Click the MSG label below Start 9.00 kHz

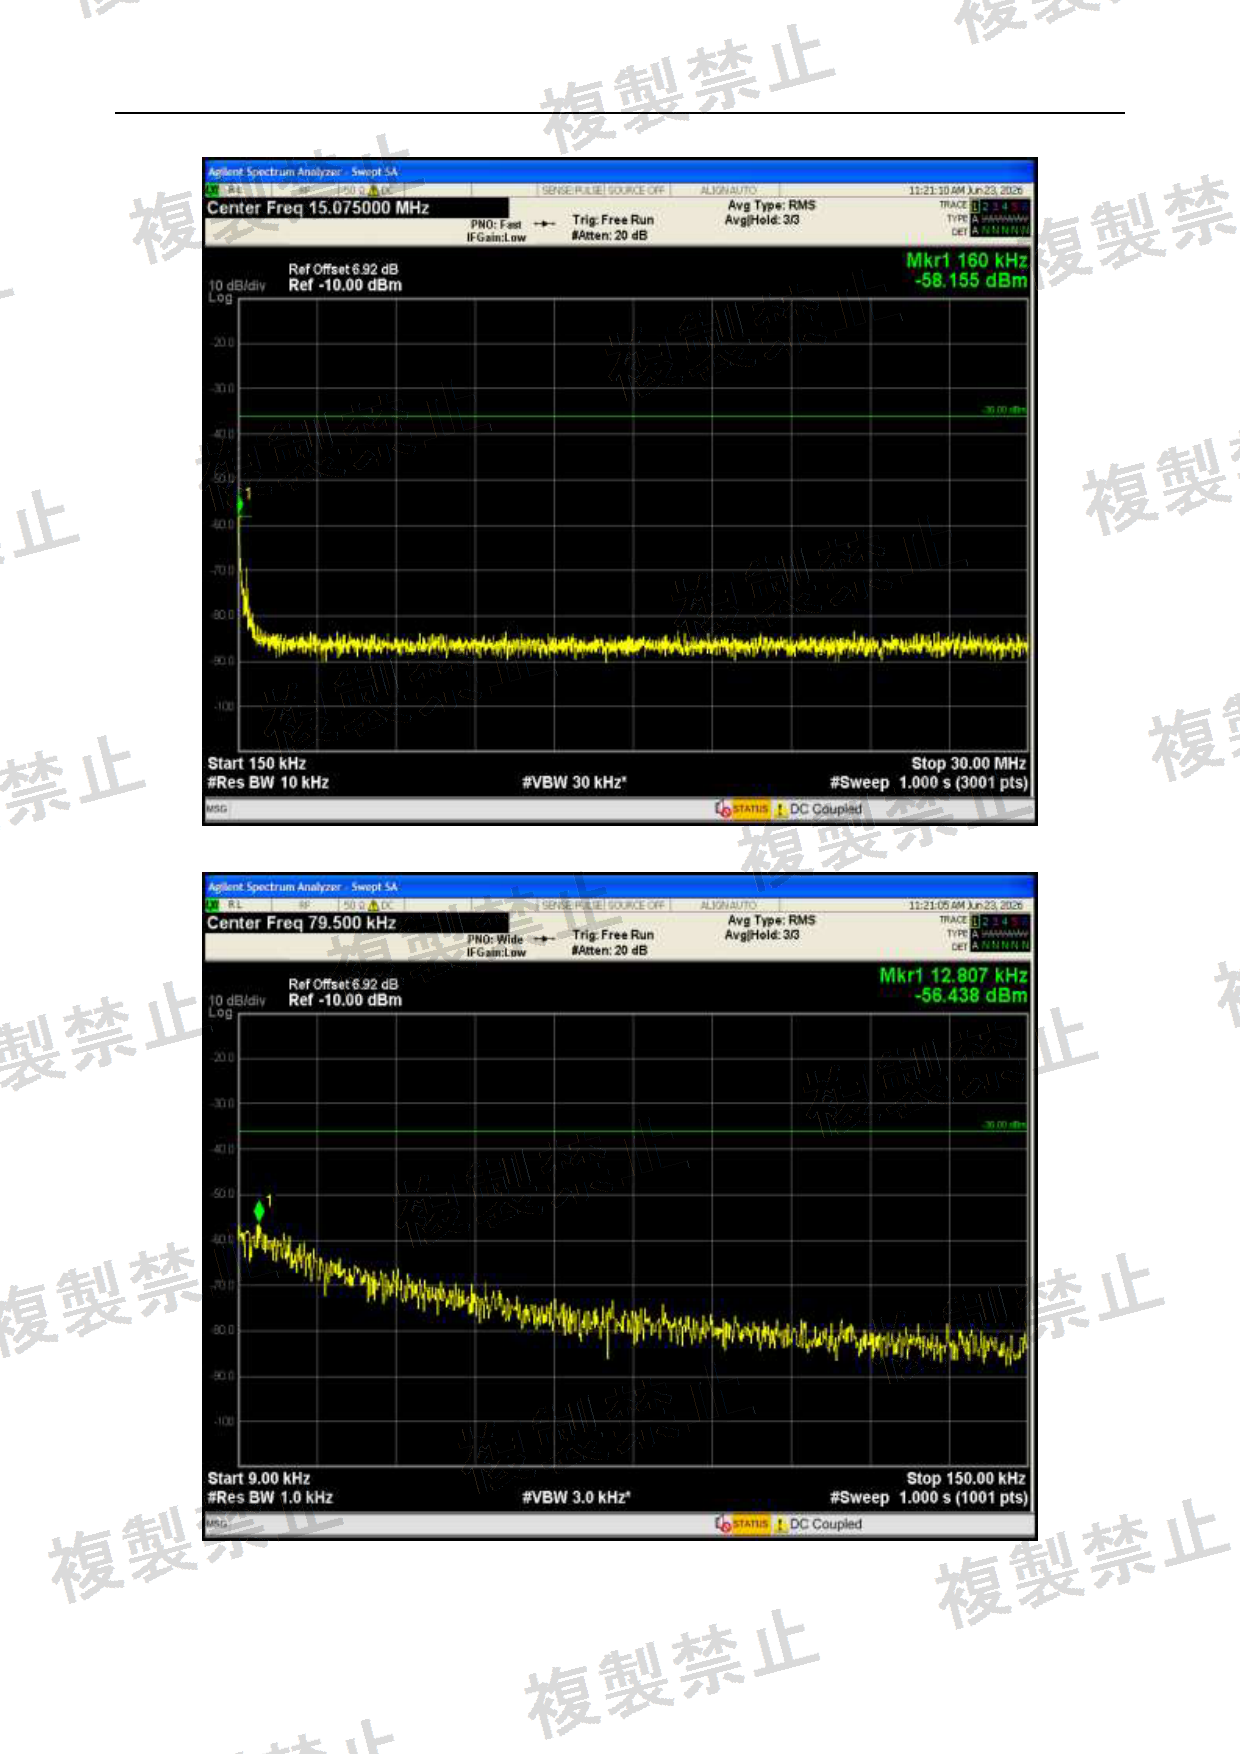tap(217, 1524)
